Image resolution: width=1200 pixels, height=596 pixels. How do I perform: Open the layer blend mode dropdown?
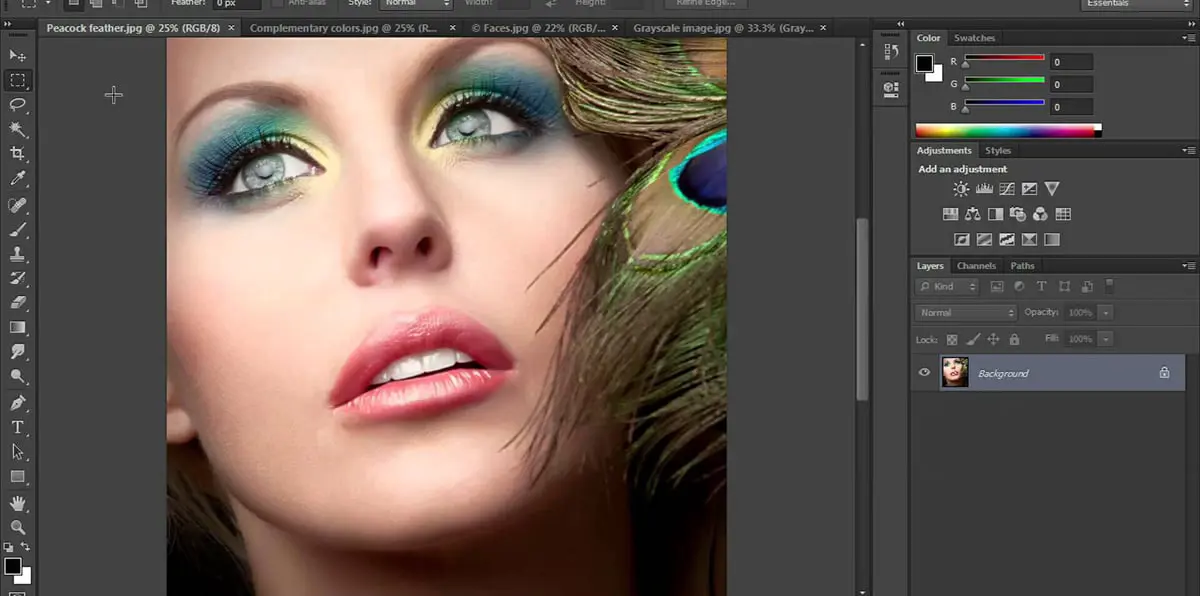tap(966, 313)
